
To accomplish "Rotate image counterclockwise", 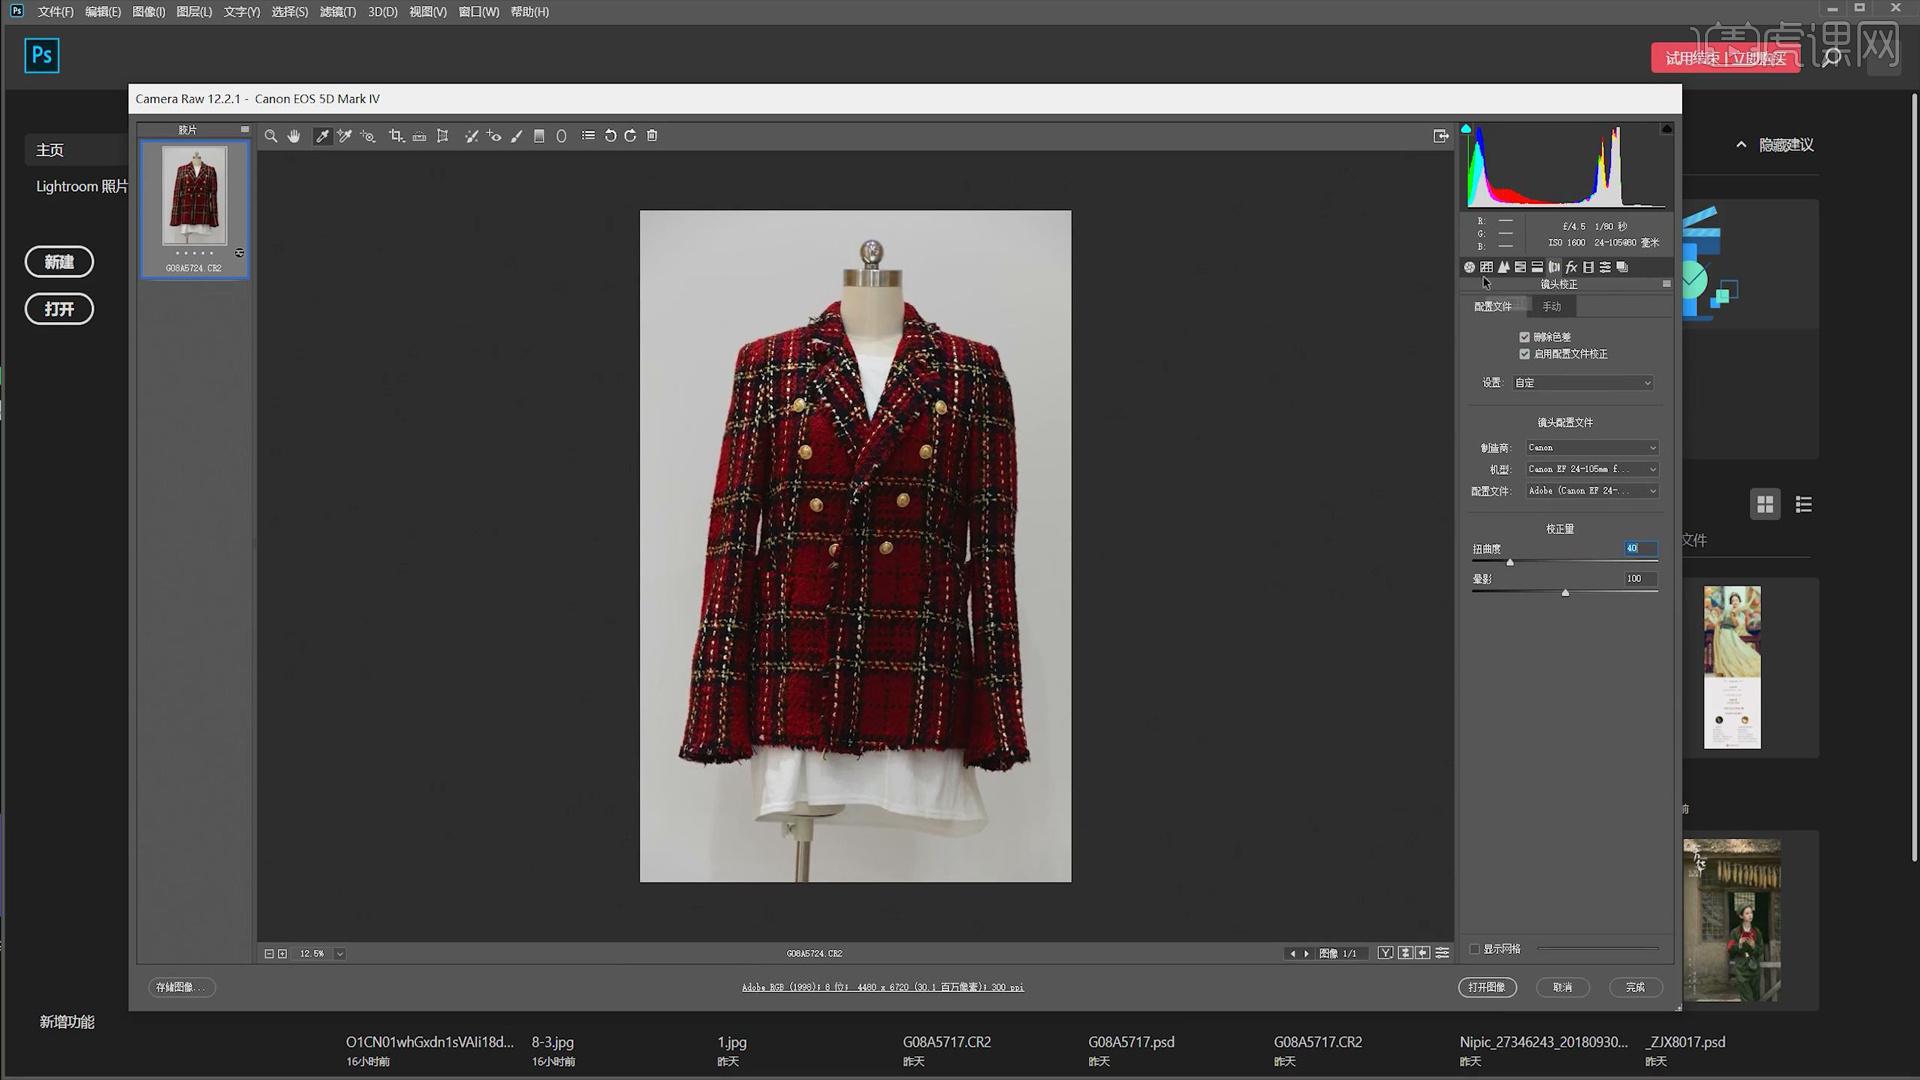I will pos(610,136).
